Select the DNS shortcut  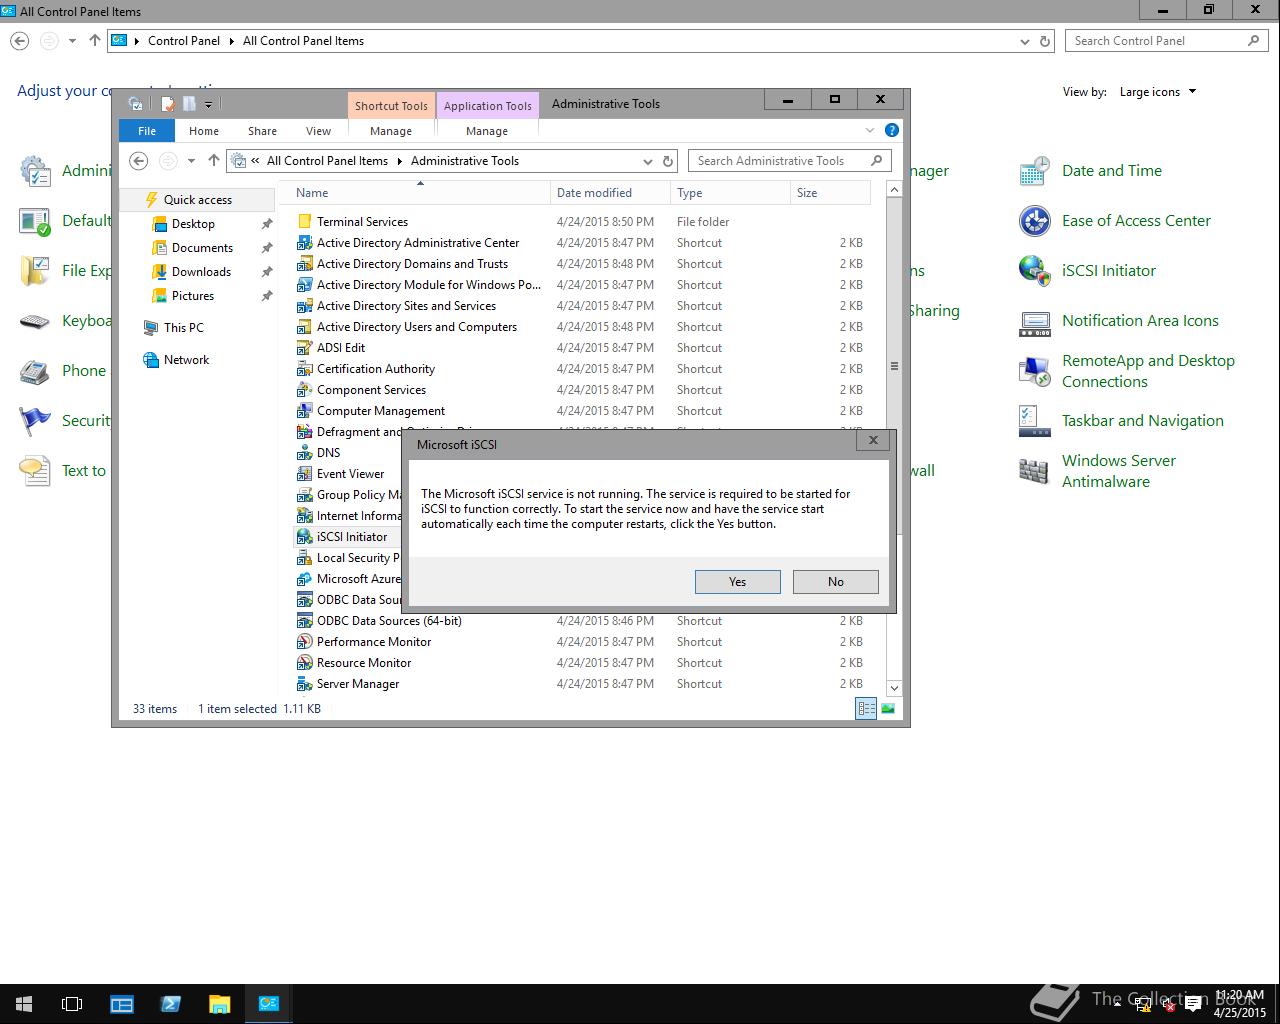tap(328, 453)
